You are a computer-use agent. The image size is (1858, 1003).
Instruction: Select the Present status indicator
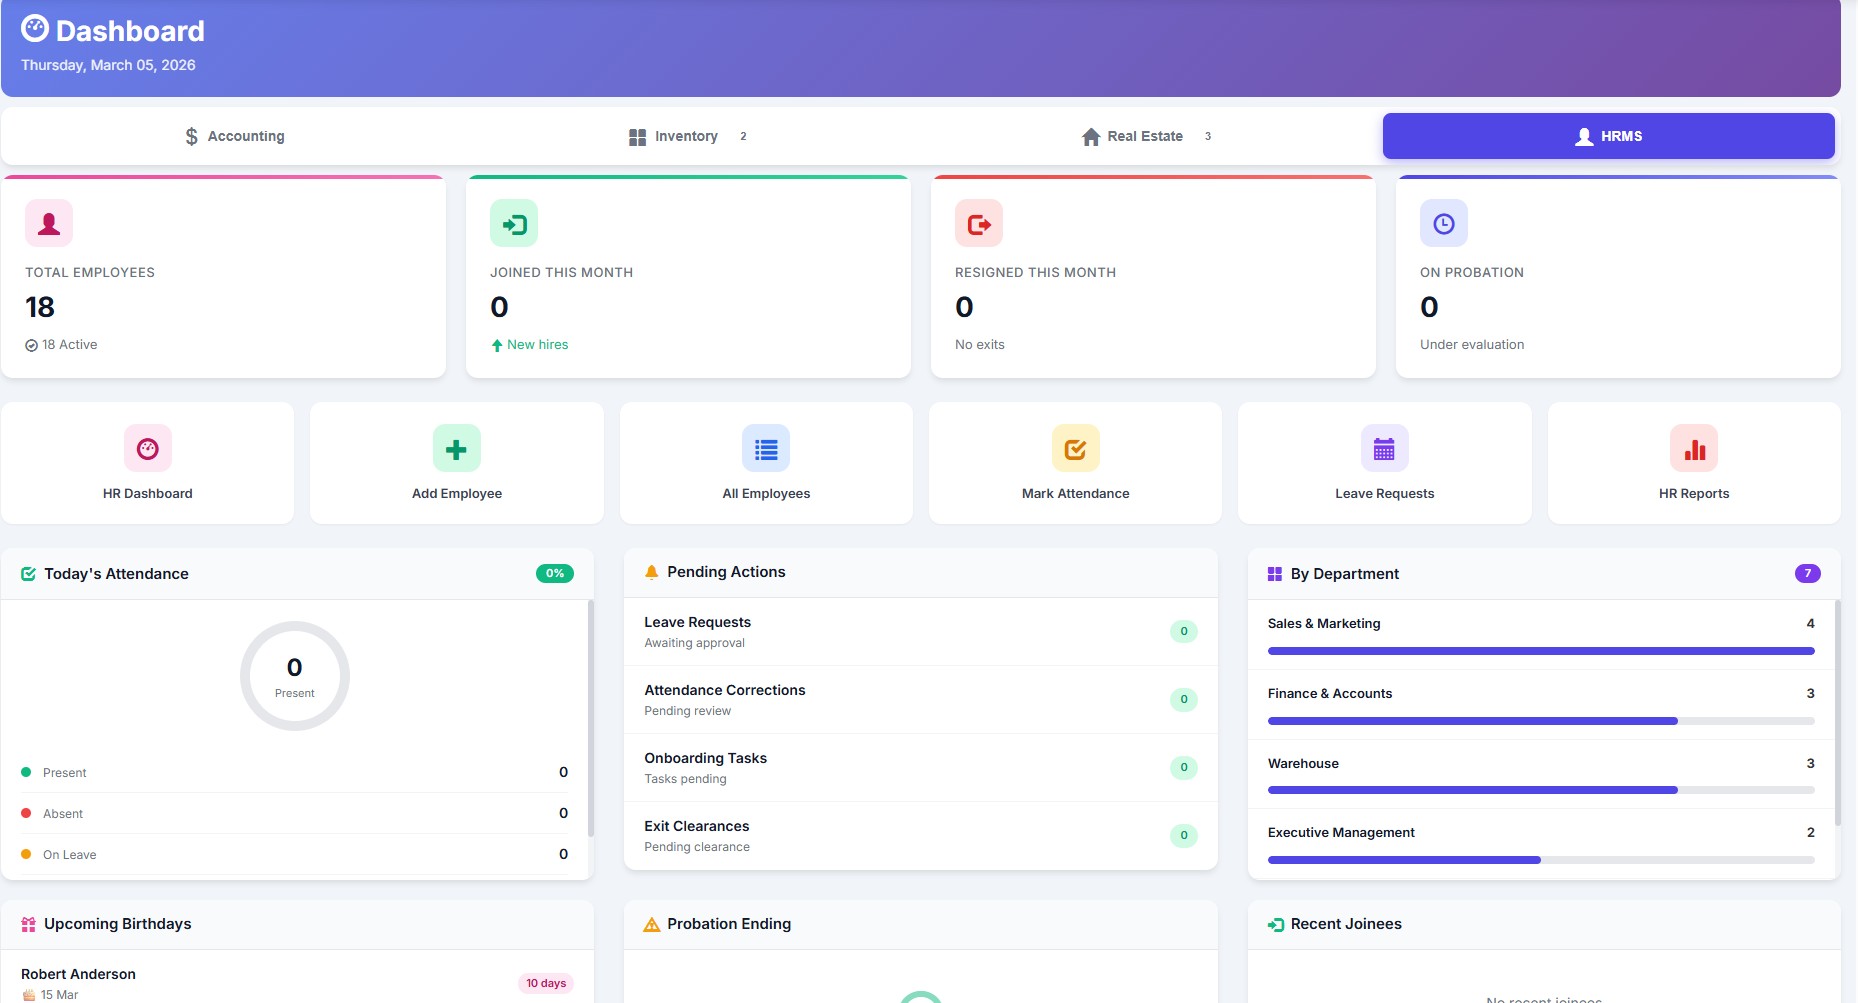(x=26, y=772)
